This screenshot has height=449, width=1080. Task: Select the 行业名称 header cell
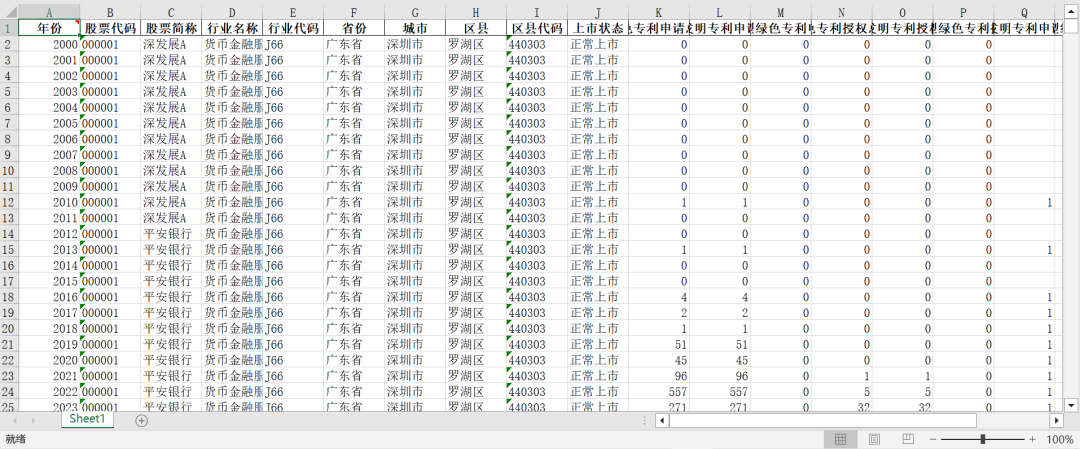(232, 28)
